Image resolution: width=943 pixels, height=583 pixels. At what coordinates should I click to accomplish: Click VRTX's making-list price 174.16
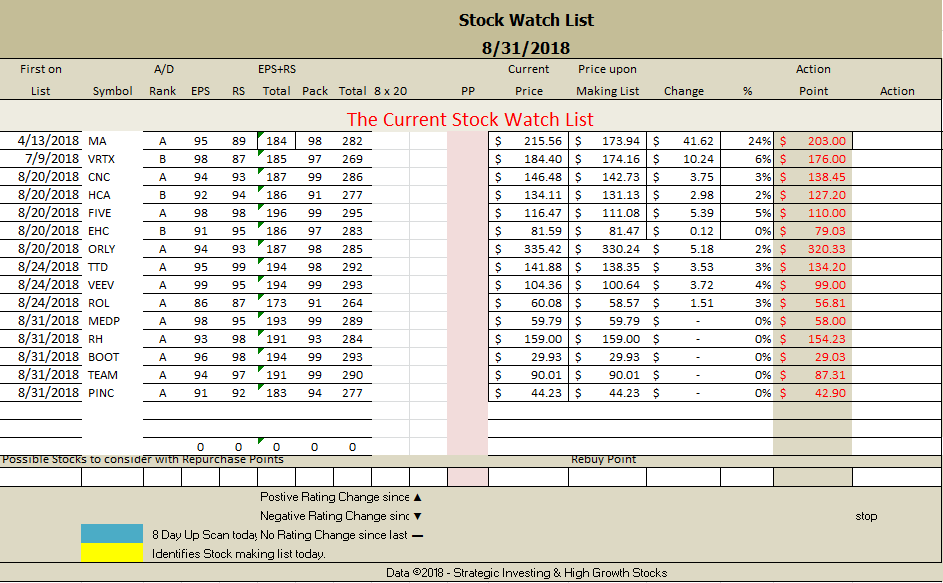tap(621, 159)
